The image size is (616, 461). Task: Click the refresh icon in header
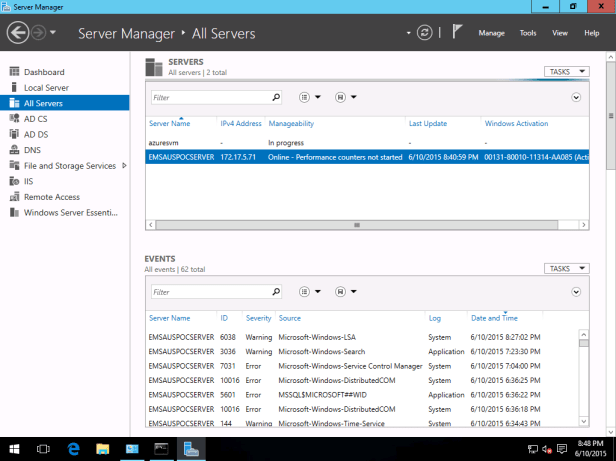click(425, 33)
